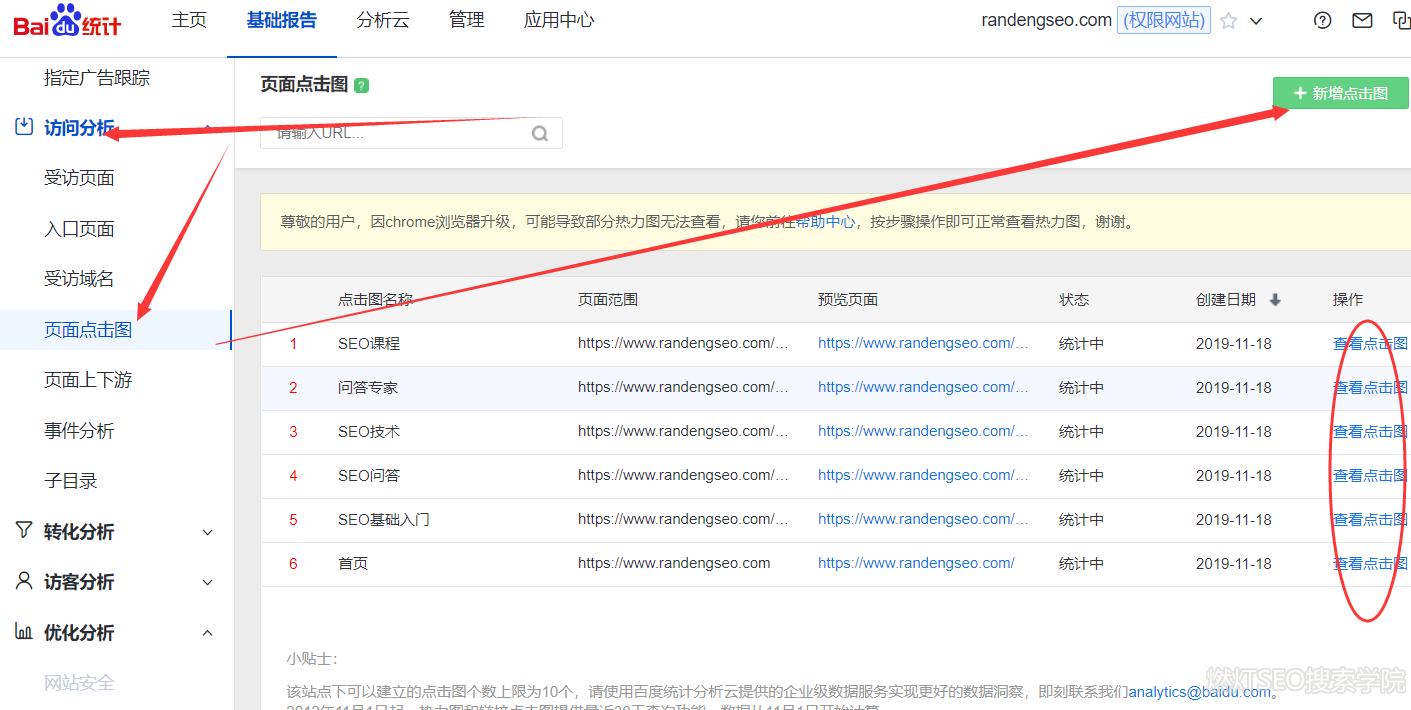Open the 应用中心 tab

[x=559, y=20]
